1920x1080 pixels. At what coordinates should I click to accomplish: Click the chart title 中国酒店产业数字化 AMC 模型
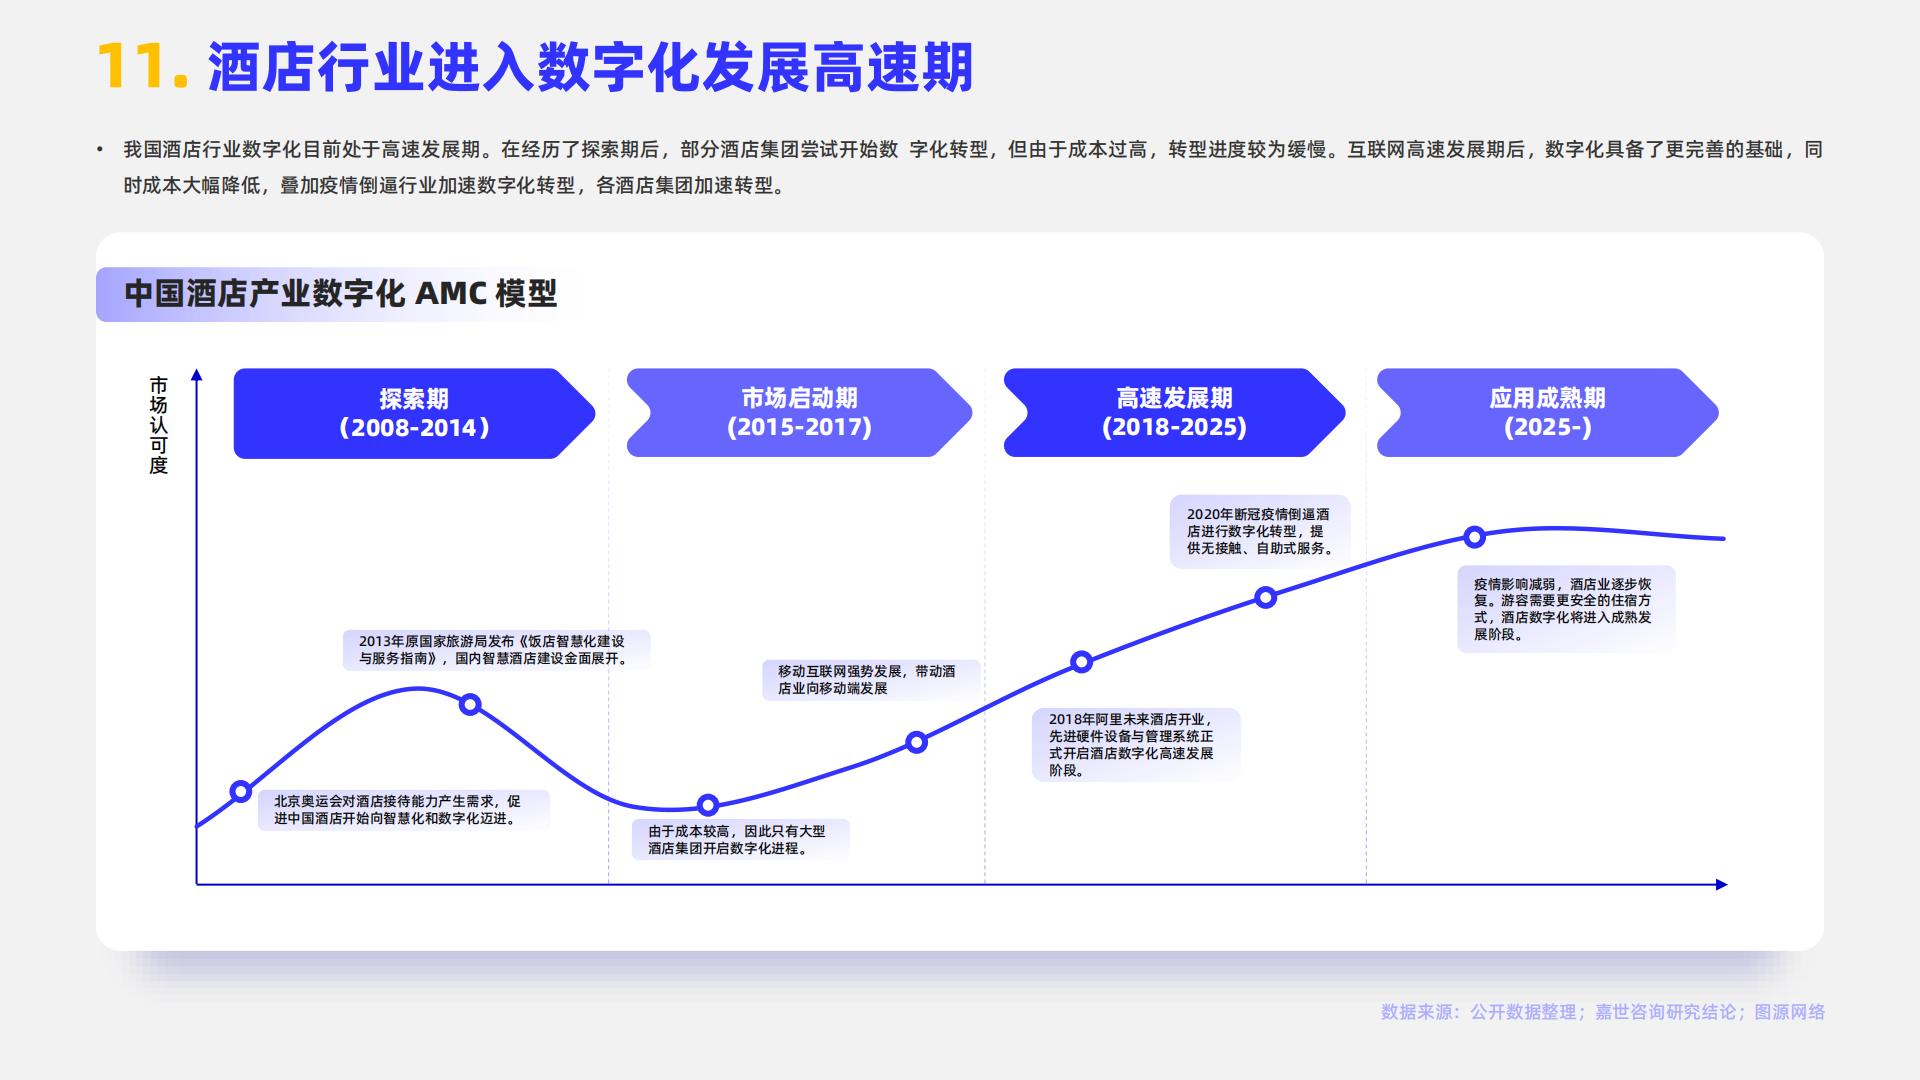click(x=340, y=294)
